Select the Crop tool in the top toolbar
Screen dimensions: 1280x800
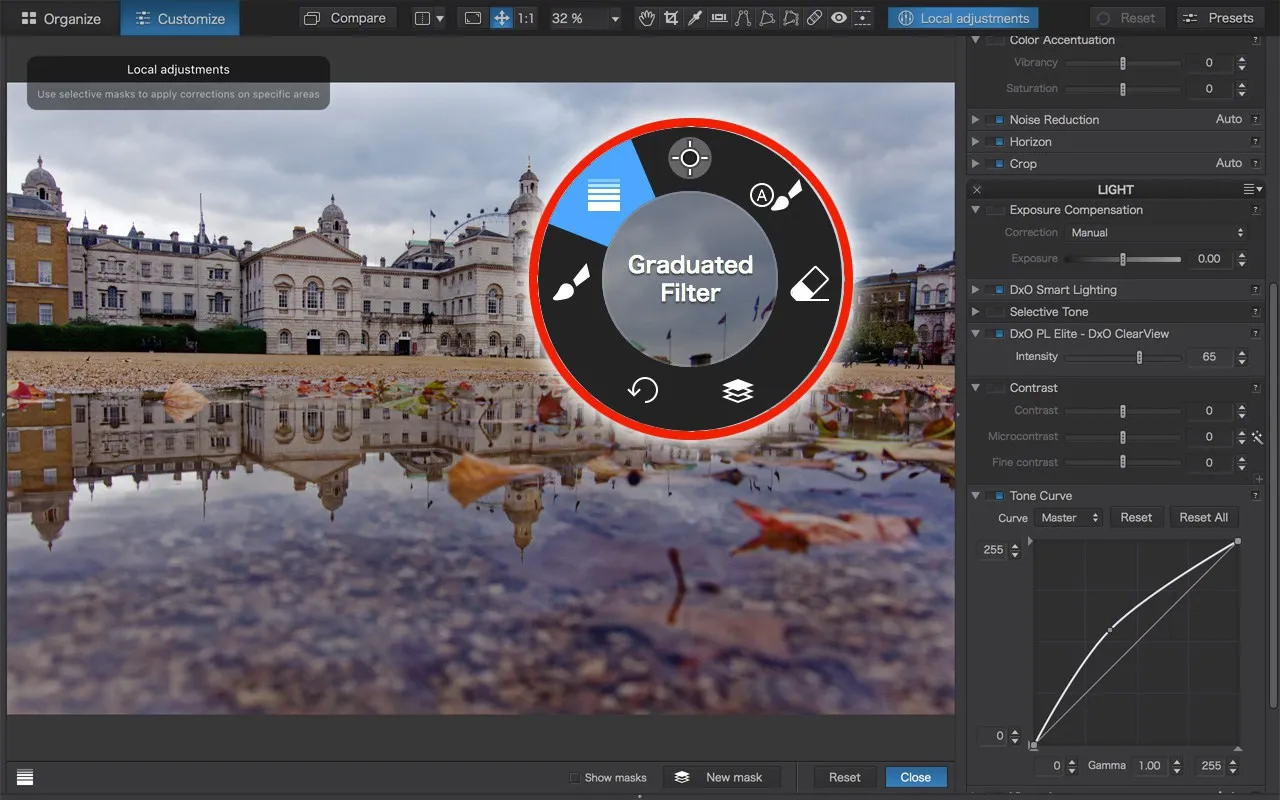point(671,18)
